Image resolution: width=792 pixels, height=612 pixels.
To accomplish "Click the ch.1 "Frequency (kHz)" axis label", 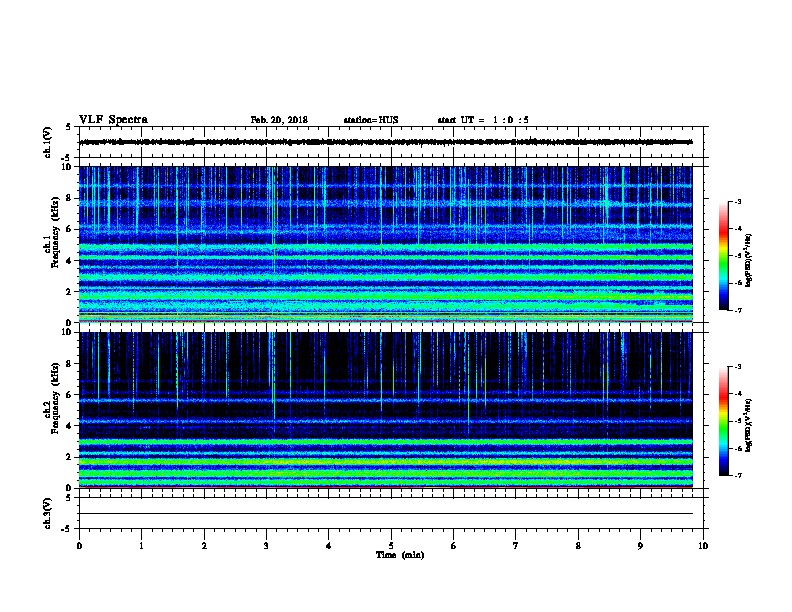I will pos(55,232).
